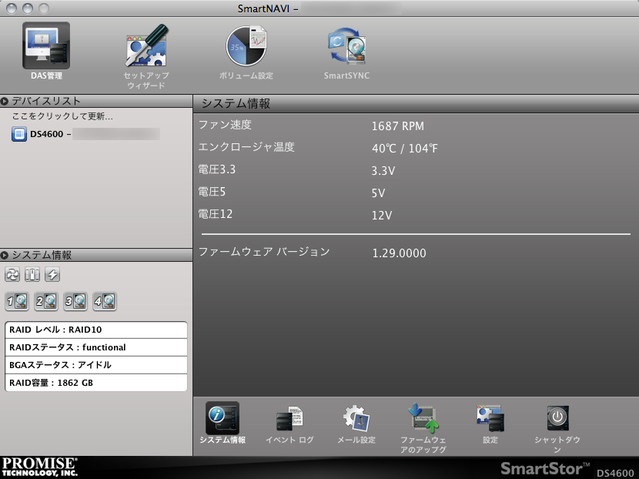The width and height of the screenshot is (639, 479).
Task: Collapse the left システム情報 panel
Action: click(6, 255)
